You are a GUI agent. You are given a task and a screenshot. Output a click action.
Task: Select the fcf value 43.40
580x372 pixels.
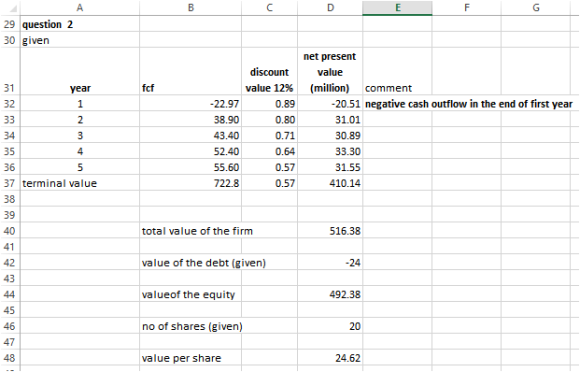tap(190, 135)
